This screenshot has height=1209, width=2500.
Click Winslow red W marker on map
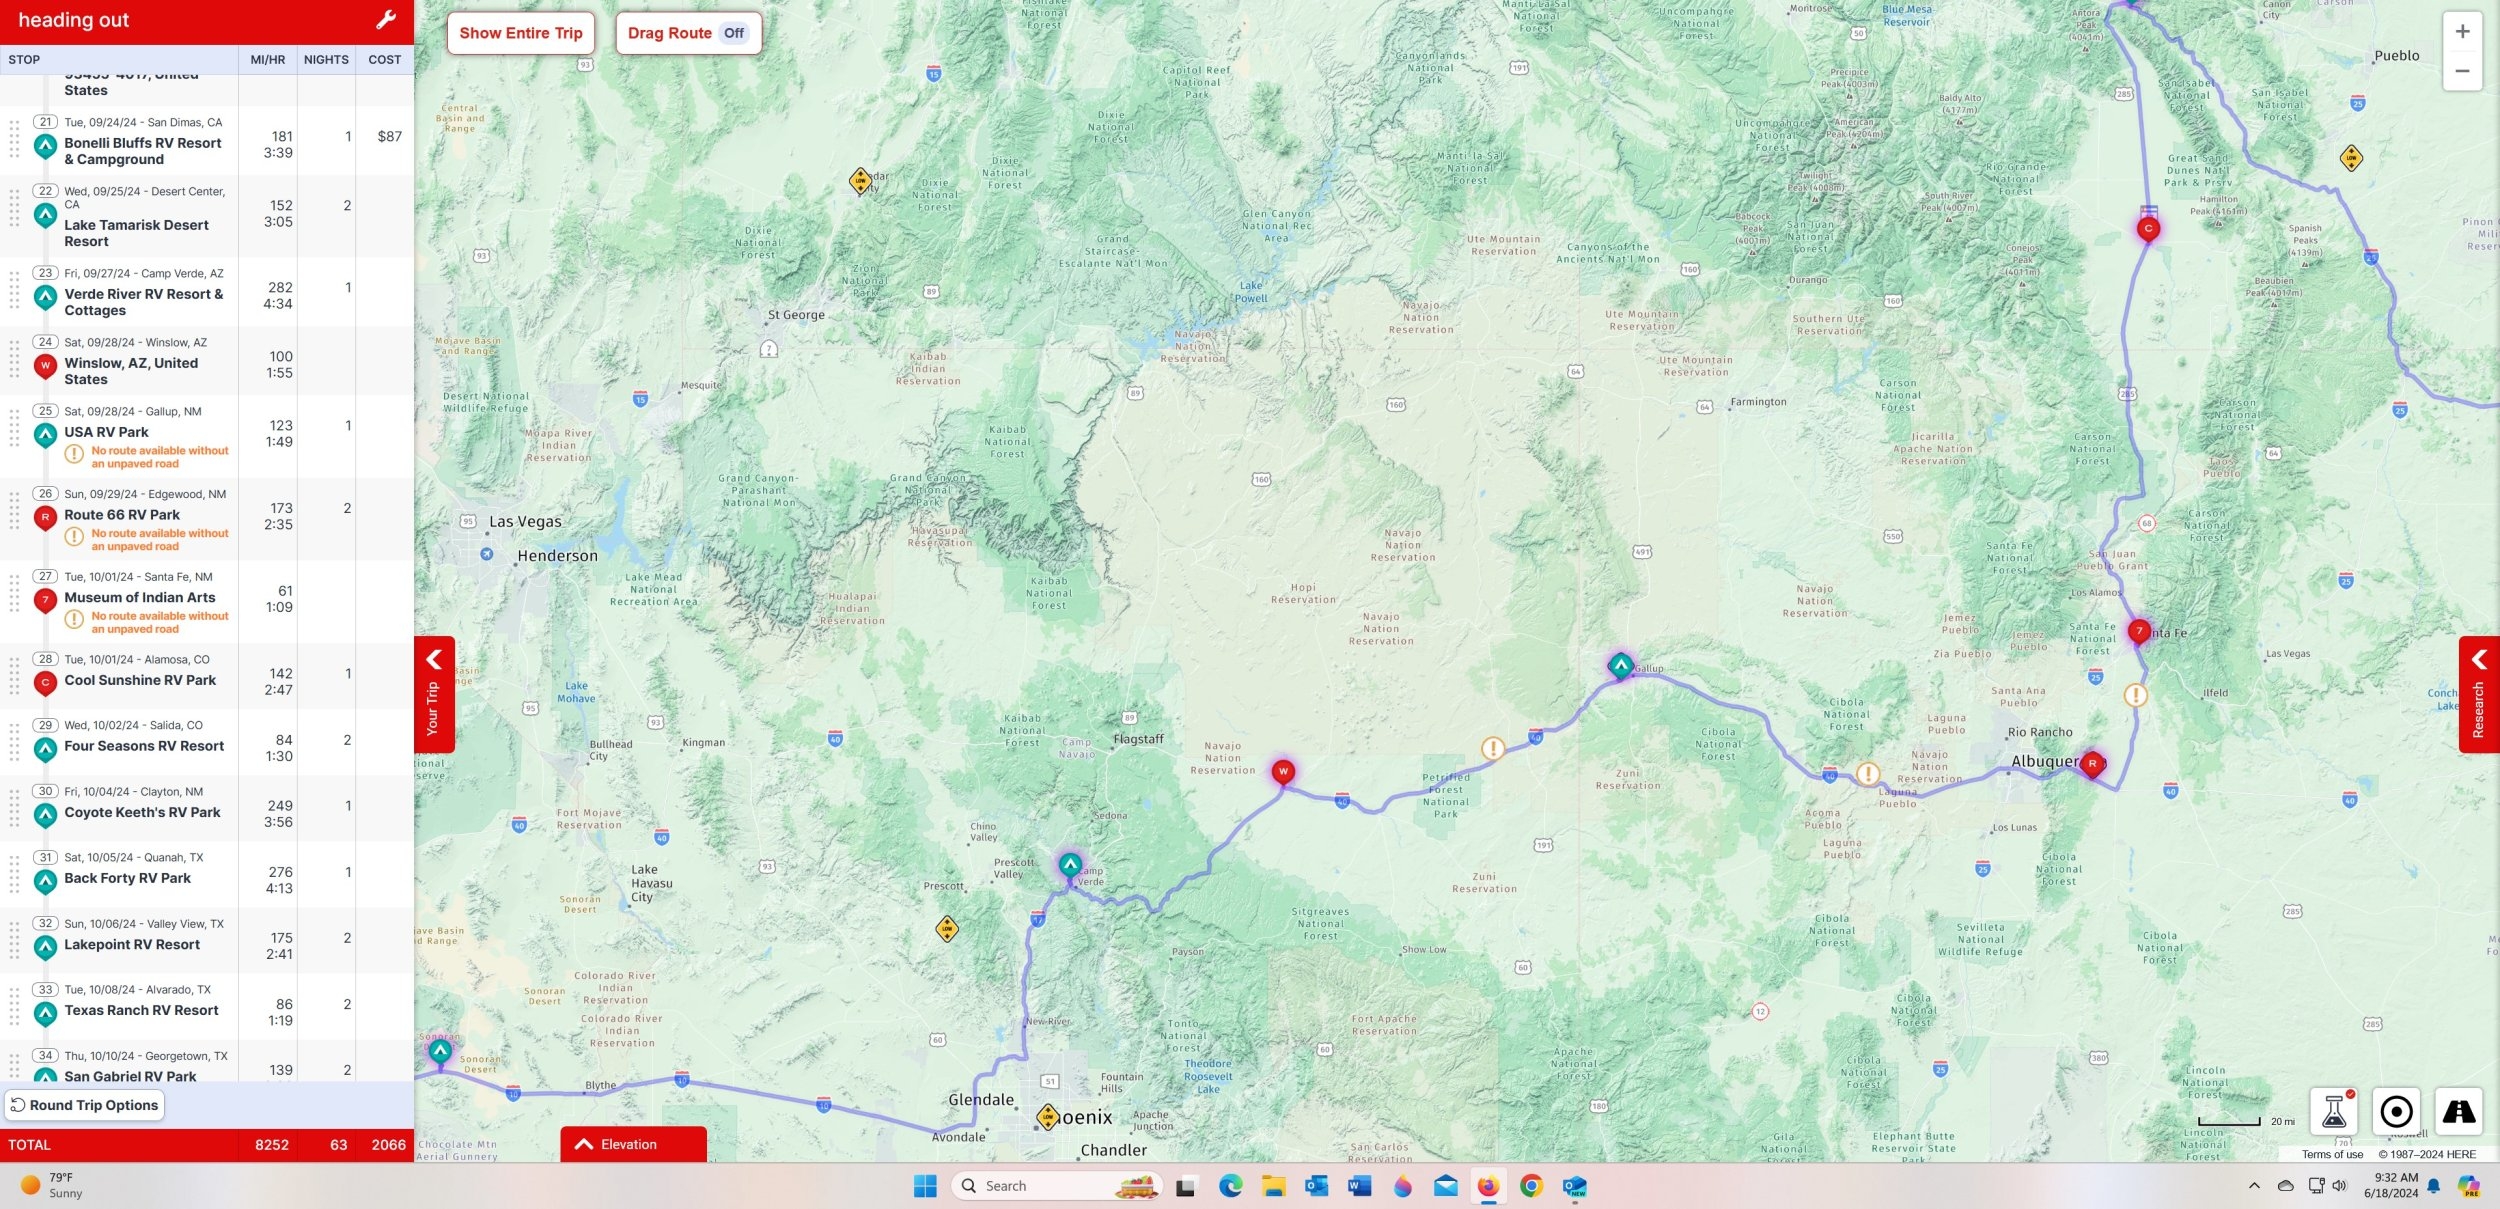point(1283,771)
